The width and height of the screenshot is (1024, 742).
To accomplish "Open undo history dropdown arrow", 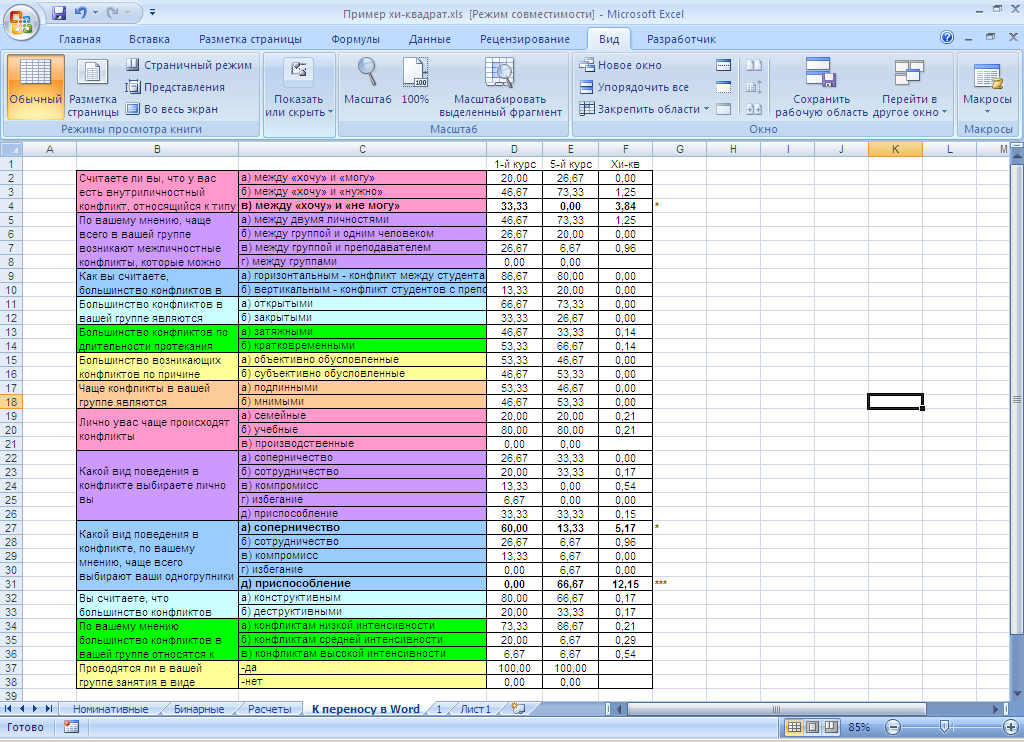I will tap(95, 12).
